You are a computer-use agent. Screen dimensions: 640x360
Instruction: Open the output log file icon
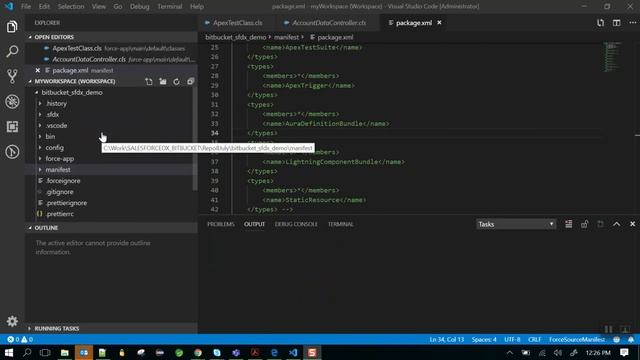pyautogui.click(x=600, y=224)
